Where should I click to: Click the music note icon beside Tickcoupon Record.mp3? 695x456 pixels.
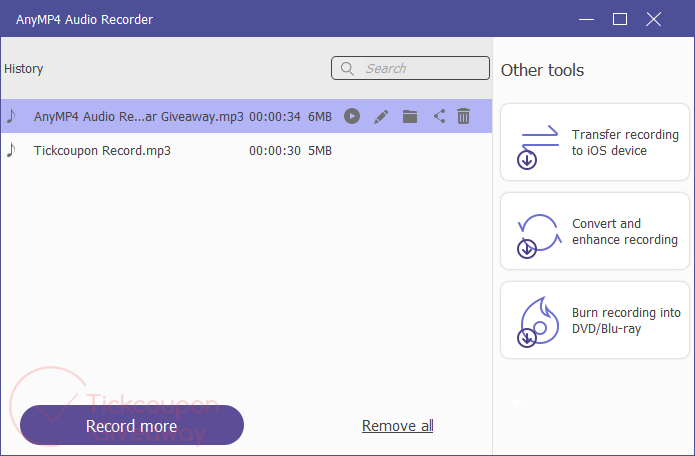(11, 150)
